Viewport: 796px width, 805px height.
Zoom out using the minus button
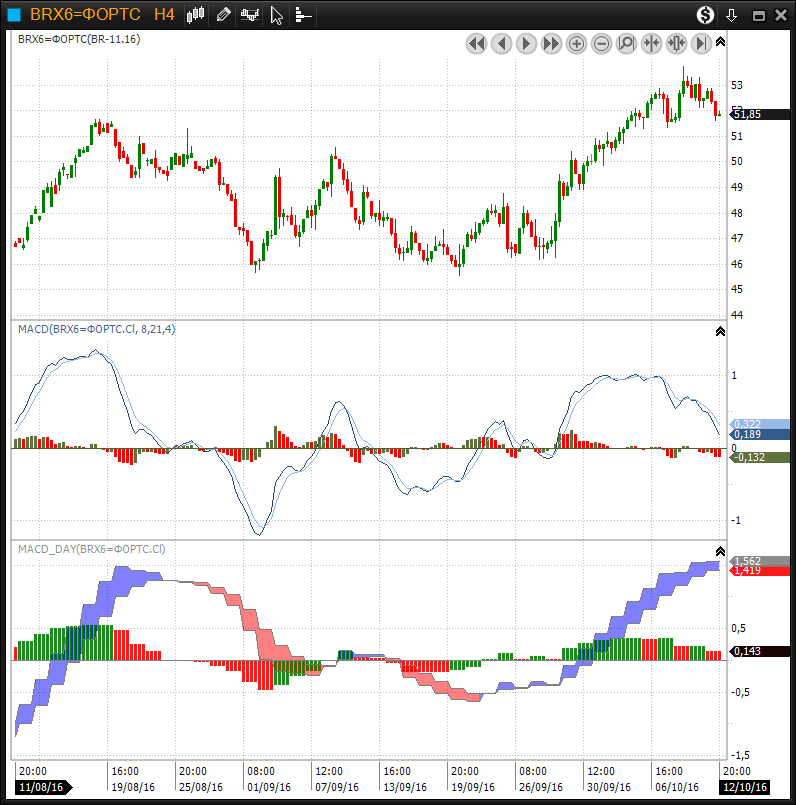tap(602, 43)
